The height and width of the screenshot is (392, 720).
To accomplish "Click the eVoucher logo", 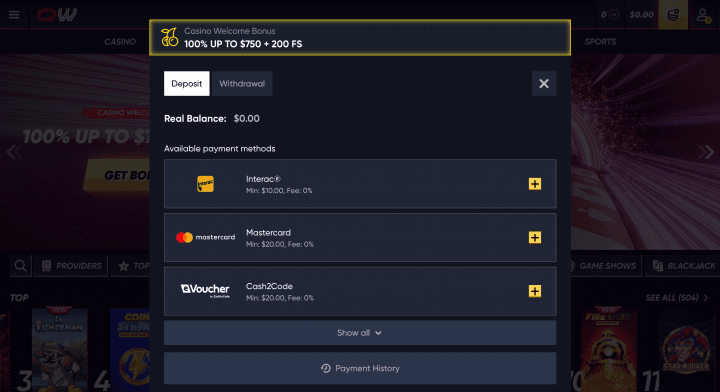I will [x=205, y=291].
